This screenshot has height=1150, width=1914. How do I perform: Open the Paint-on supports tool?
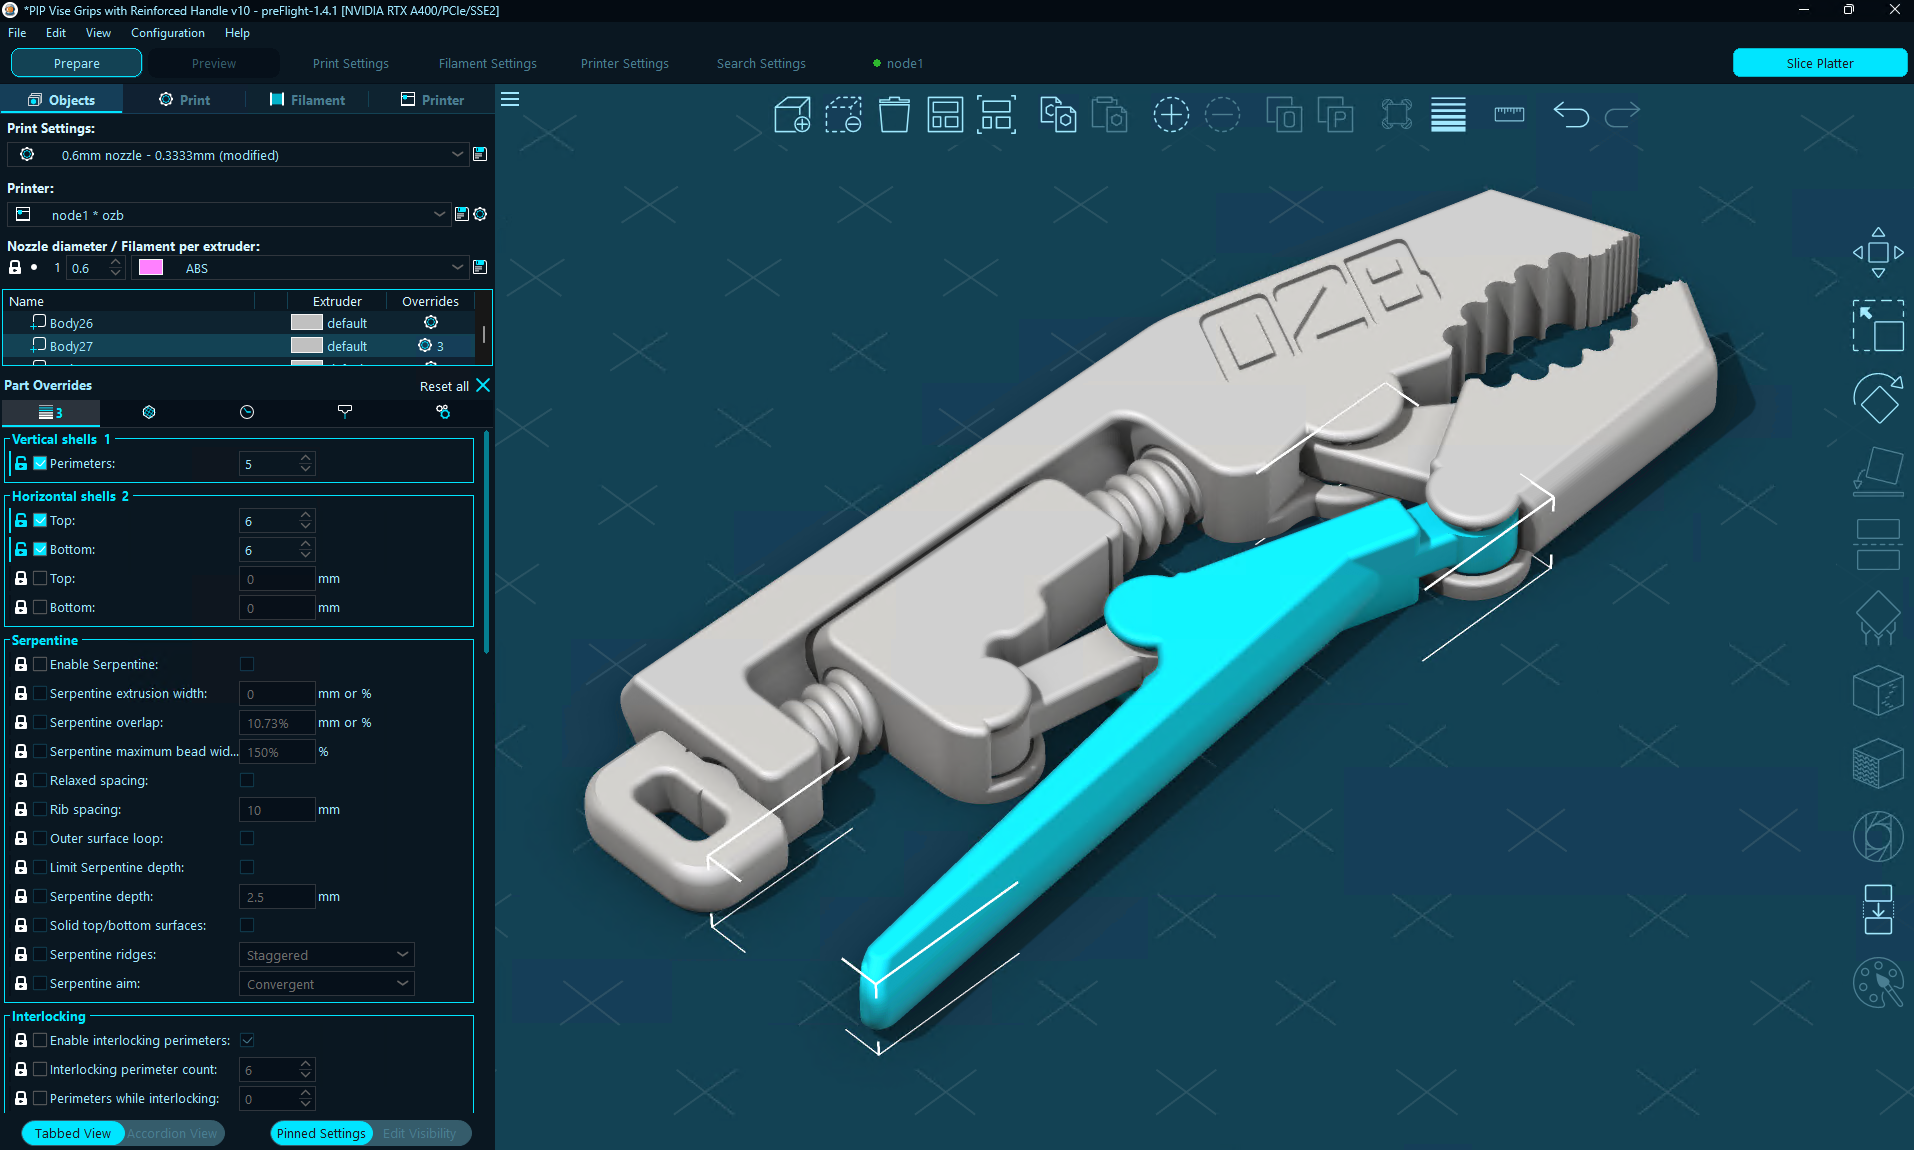click(x=1878, y=617)
